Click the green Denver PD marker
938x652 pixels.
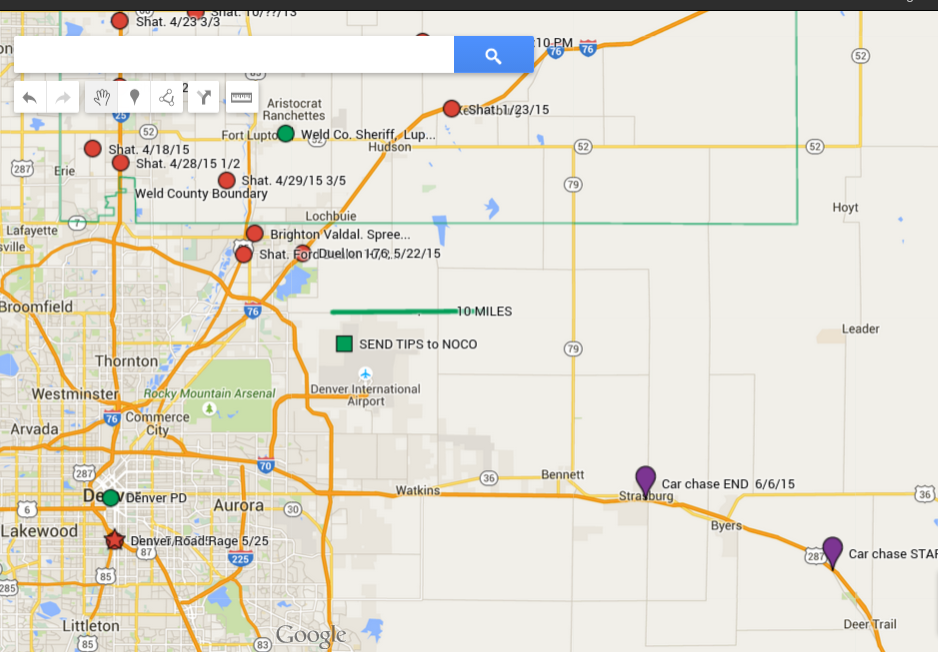pyautogui.click(x=111, y=498)
